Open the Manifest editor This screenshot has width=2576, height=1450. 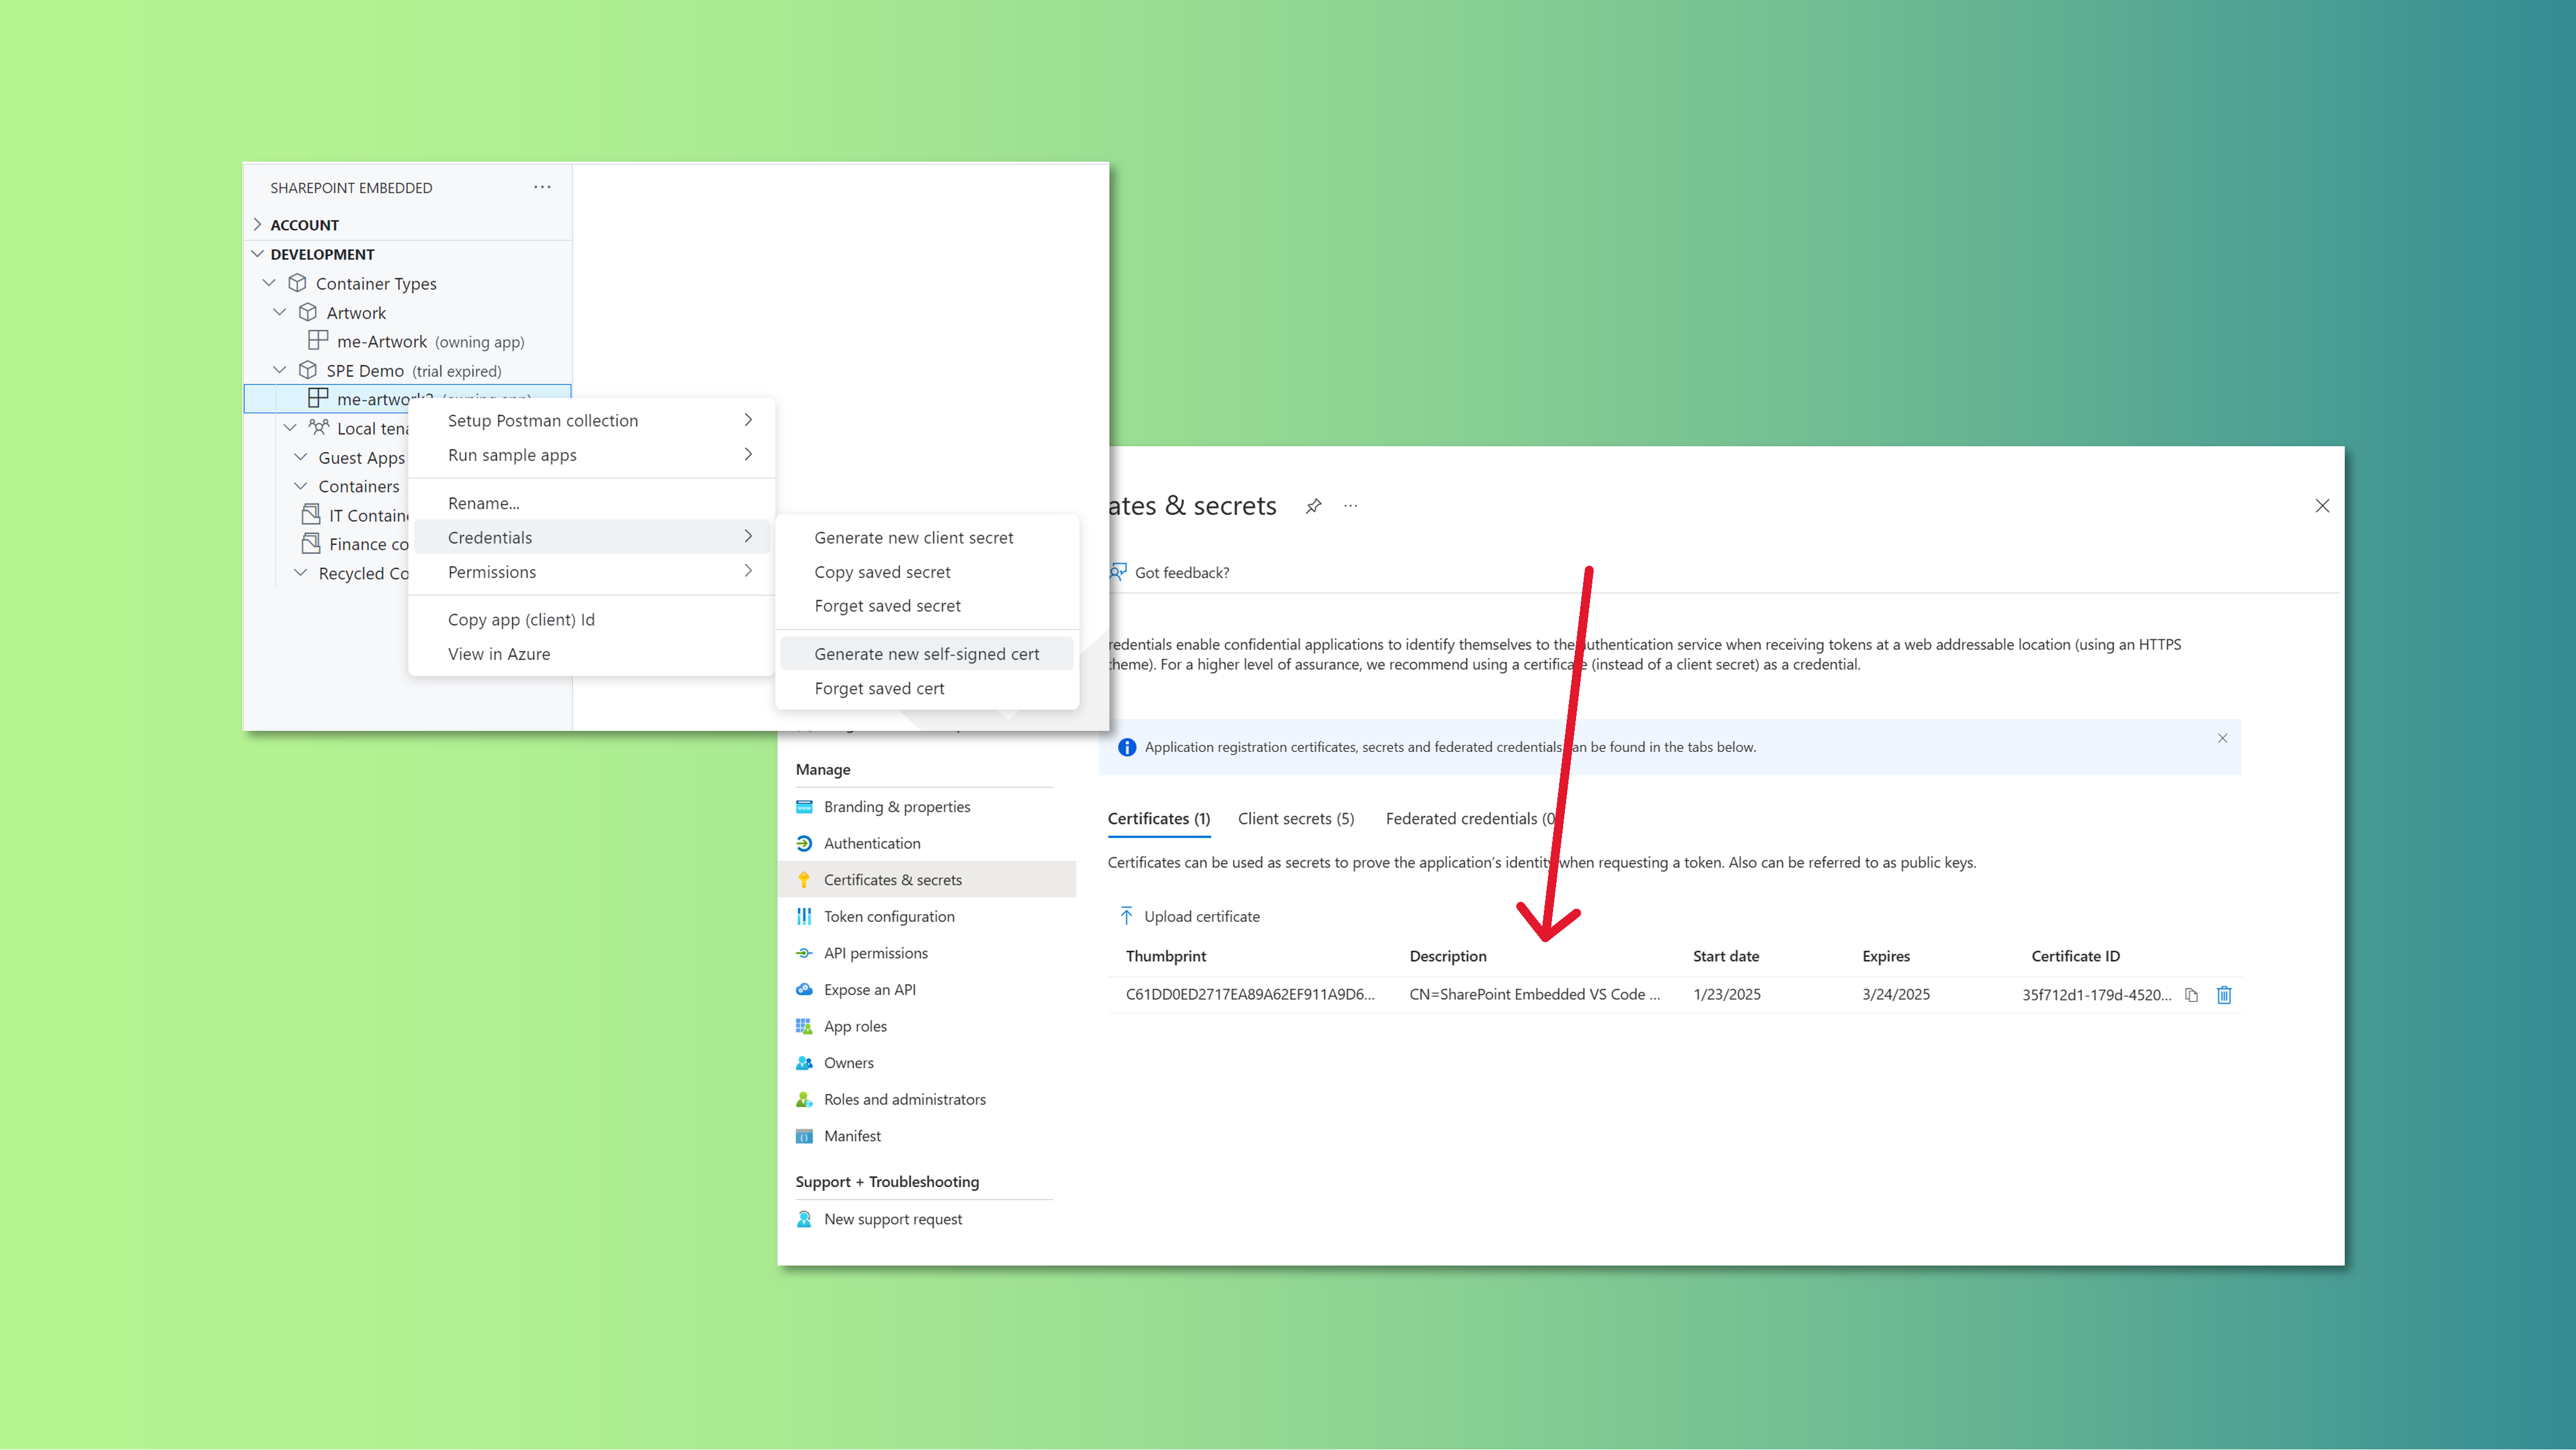851,1135
